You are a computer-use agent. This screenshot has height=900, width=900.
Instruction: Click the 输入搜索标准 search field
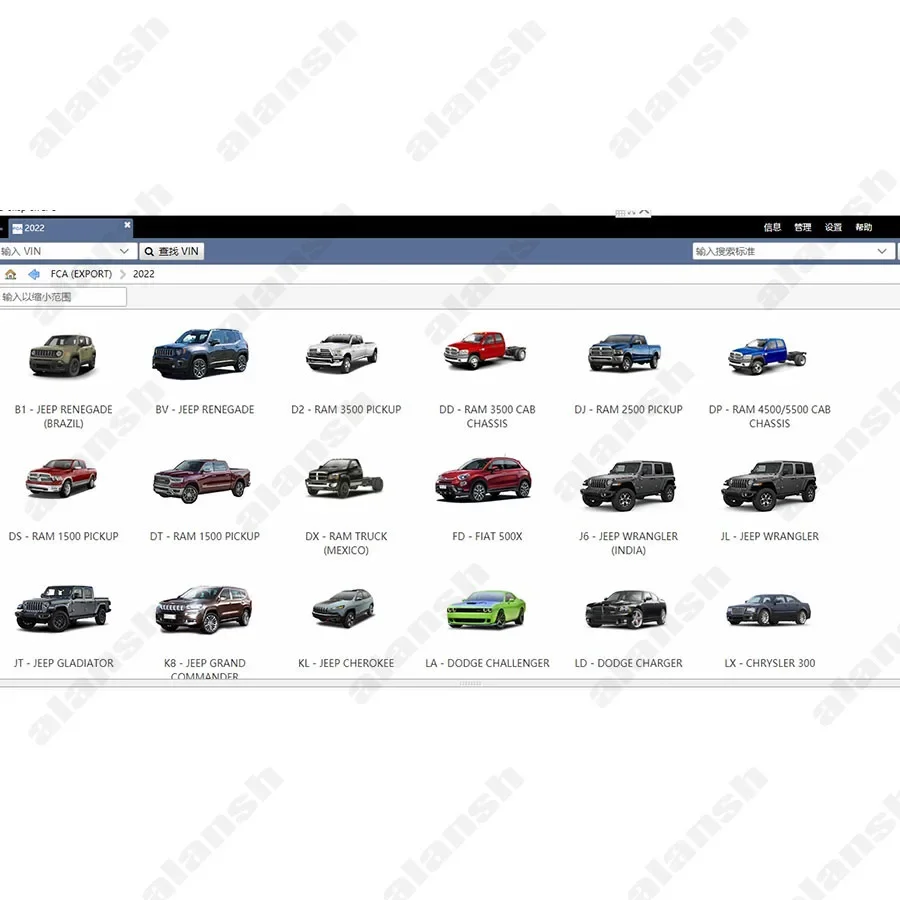point(793,251)
